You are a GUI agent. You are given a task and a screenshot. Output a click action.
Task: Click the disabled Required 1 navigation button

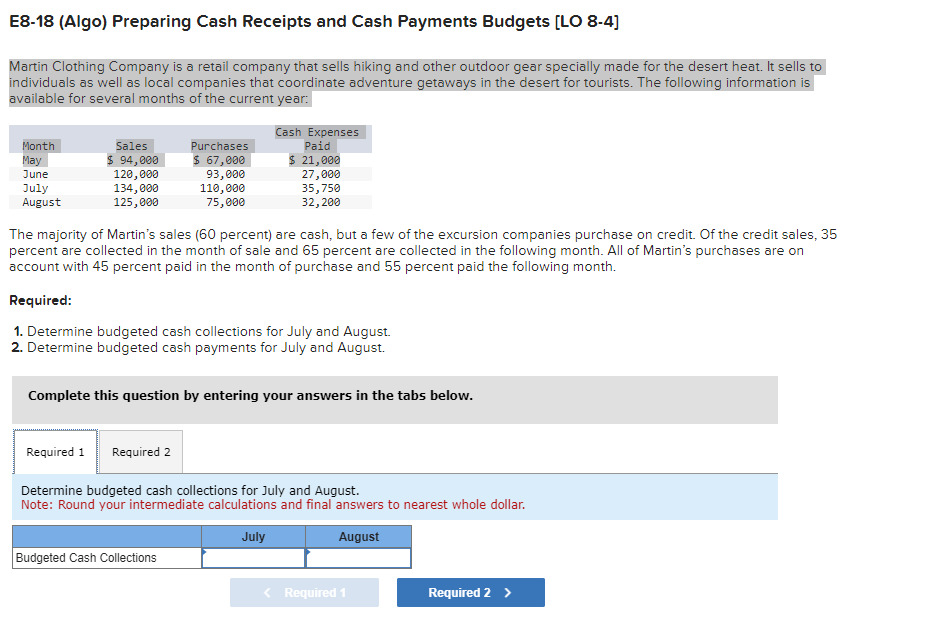304,592
